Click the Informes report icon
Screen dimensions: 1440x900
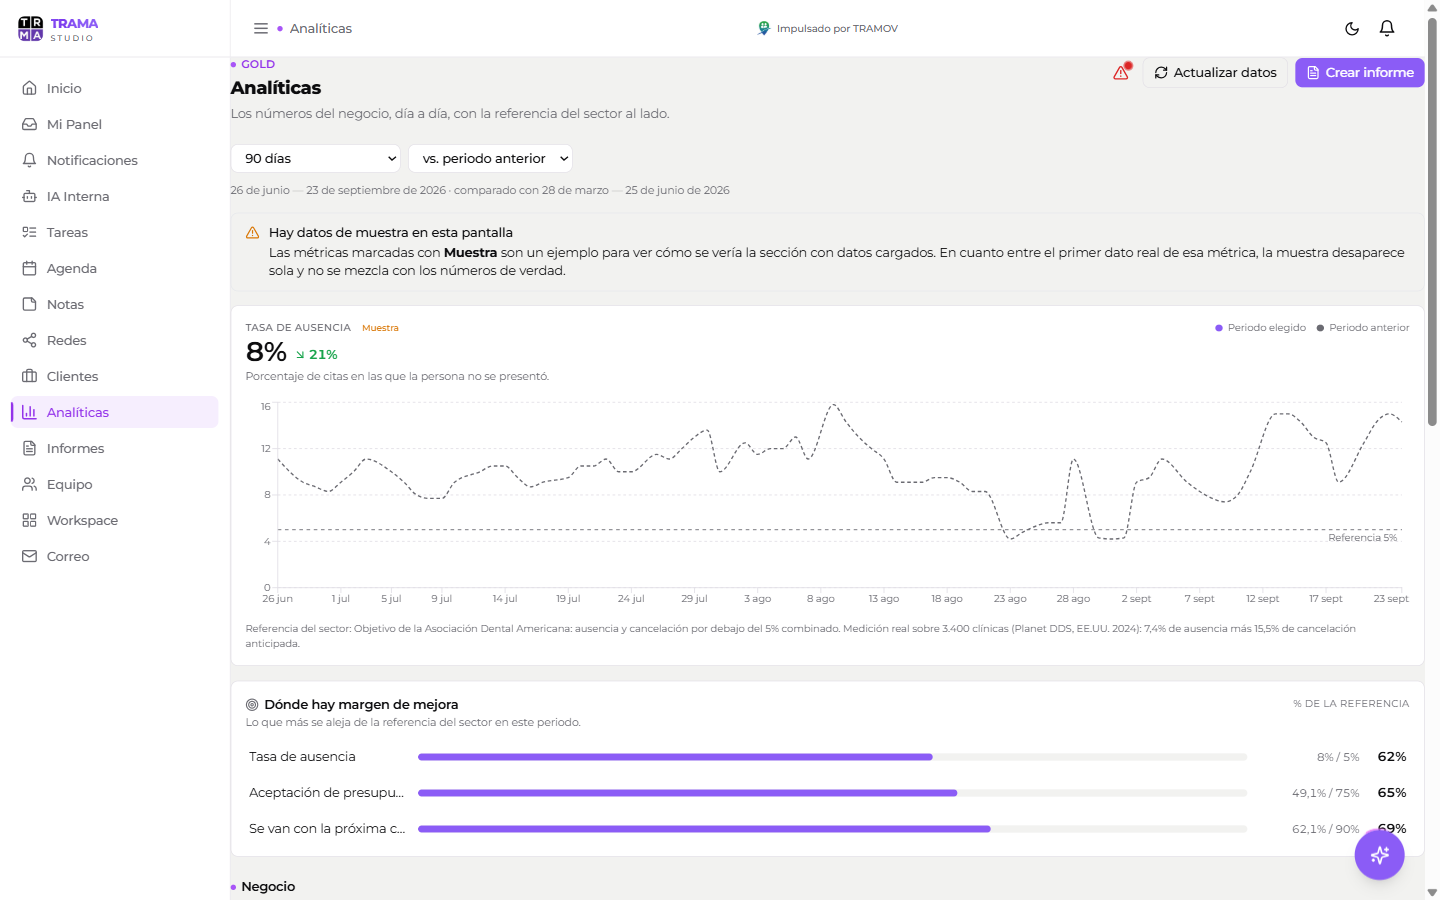pos(30,448)
